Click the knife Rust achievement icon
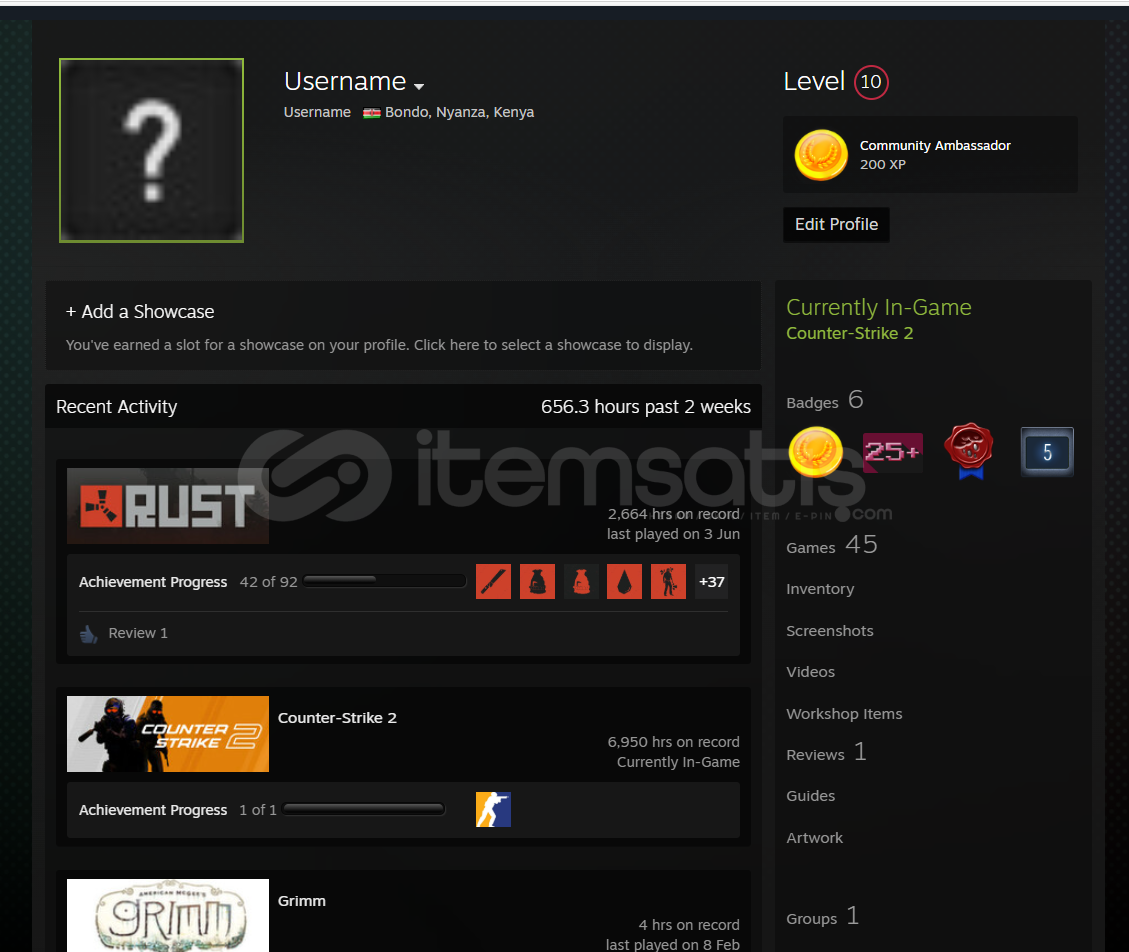 coord(493,582)
